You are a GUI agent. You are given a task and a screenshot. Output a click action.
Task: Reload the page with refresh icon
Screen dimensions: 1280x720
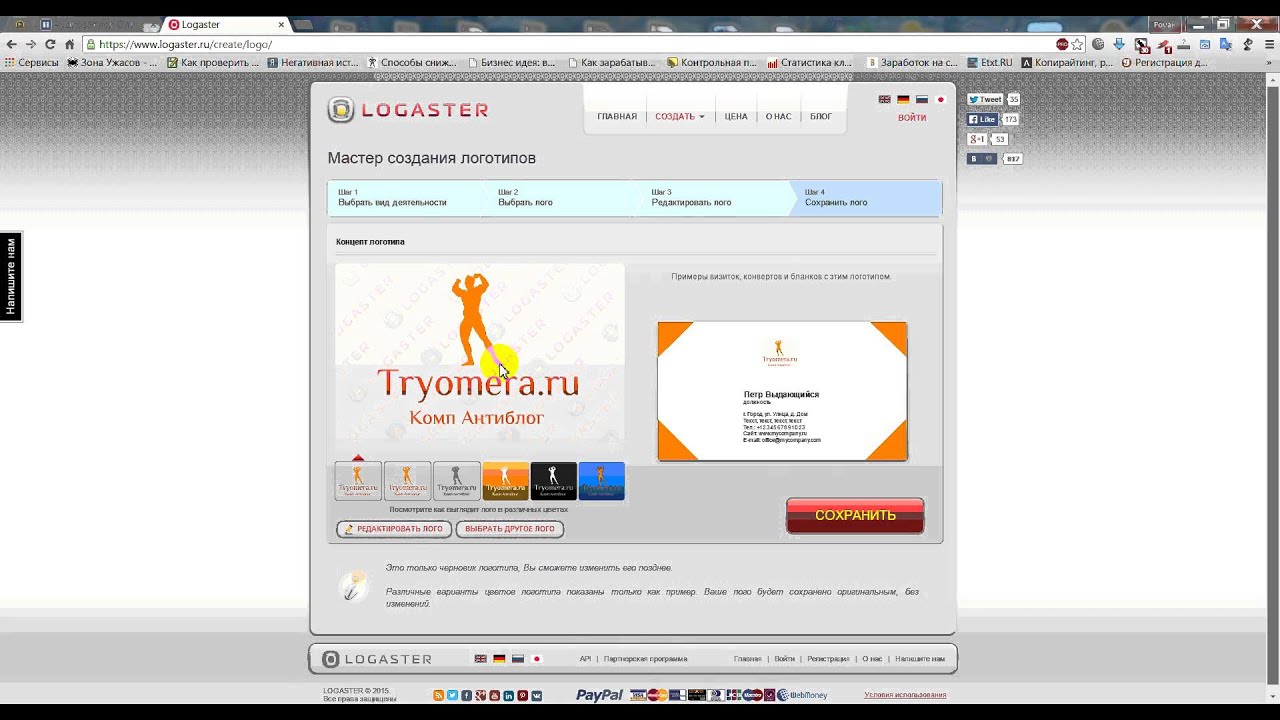[50, 44]
